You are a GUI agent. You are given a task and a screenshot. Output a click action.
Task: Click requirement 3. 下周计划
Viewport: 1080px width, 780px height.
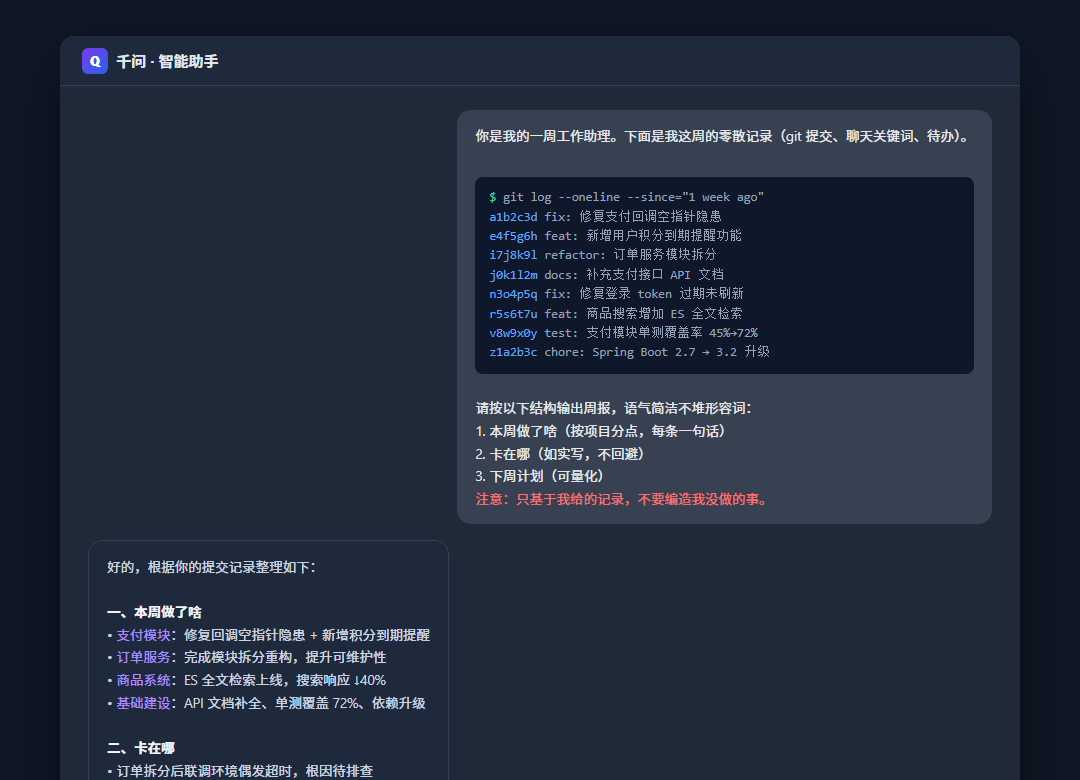click(x=539, y=476)
